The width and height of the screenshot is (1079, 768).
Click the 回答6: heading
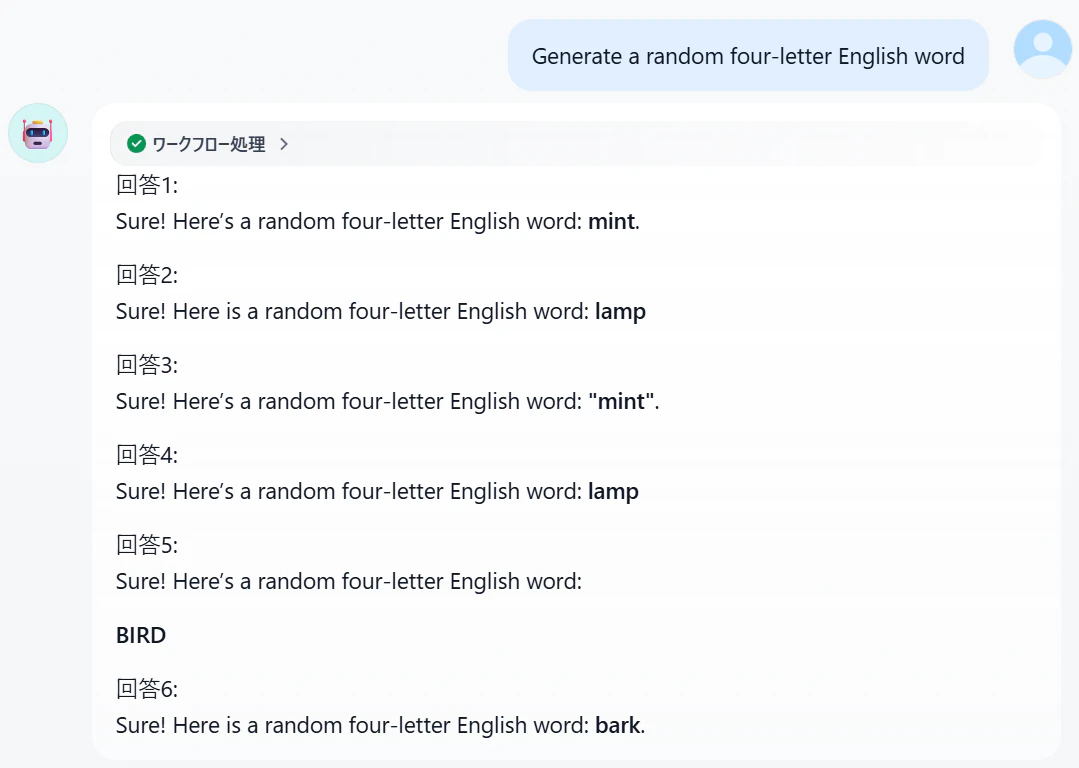(147, 690)
